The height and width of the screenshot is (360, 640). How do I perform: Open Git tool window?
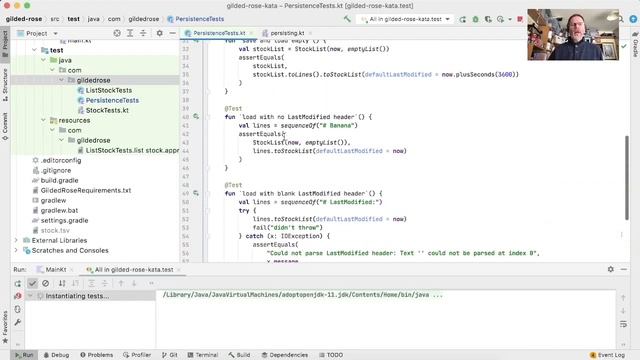click(x=169, y=355)
